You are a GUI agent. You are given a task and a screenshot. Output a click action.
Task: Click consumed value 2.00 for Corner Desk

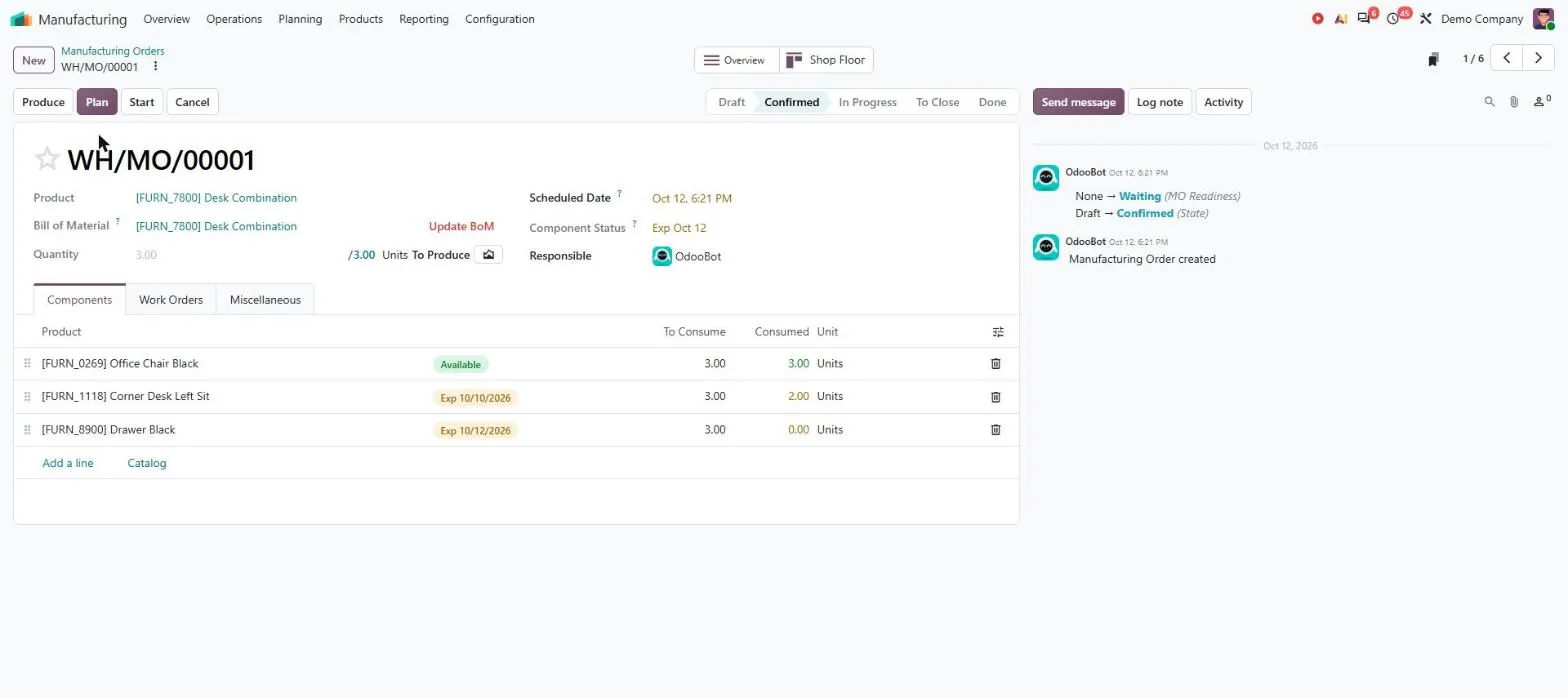[798, 397]
